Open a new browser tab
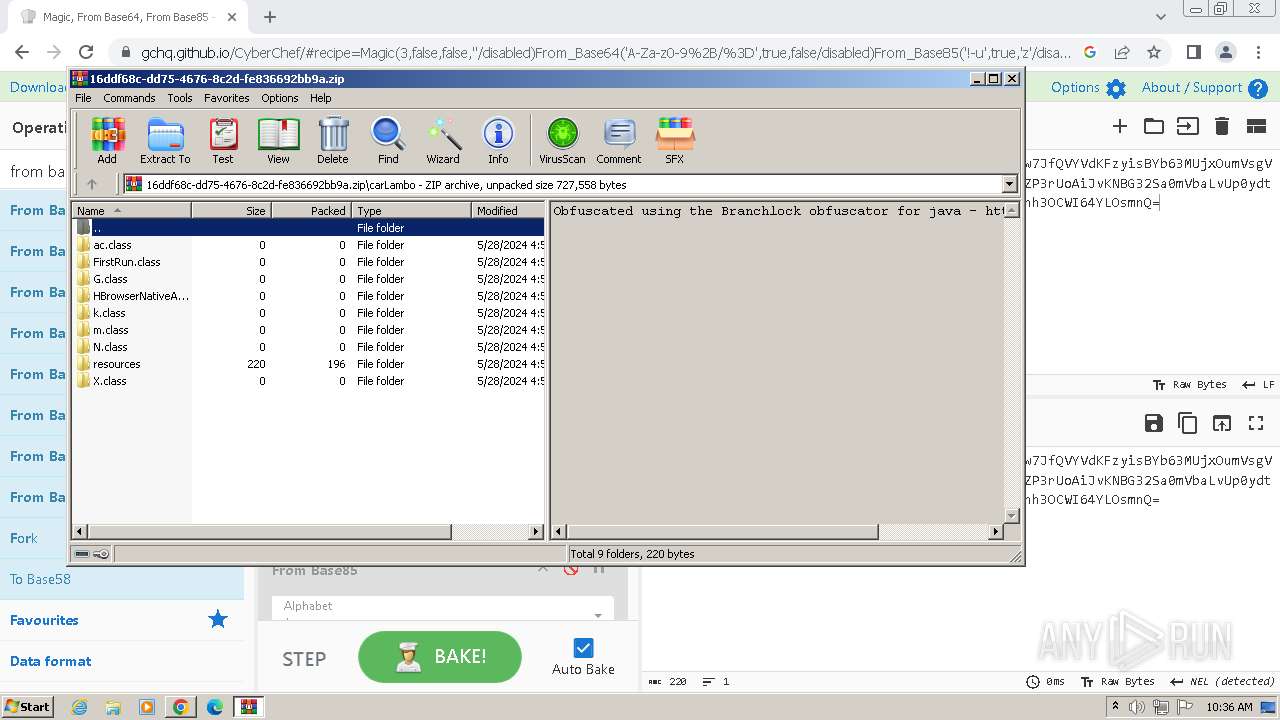The height and width of the screenshot is (720, 1280). [270, 17]
